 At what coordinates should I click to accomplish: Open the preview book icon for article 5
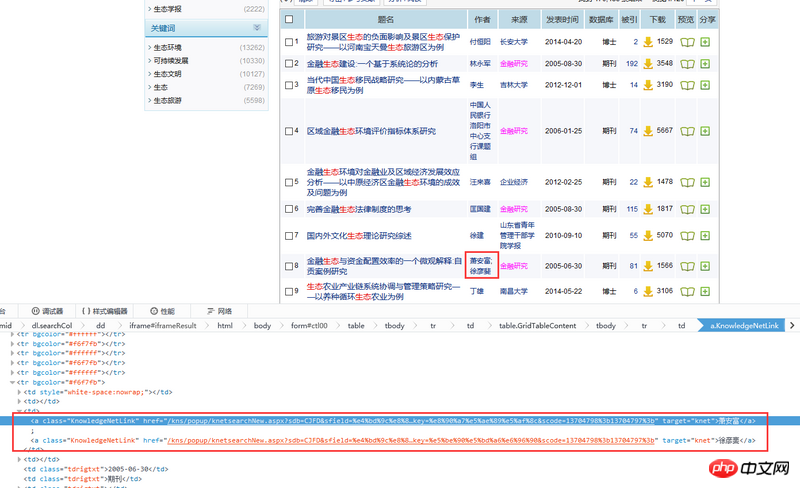tap(686, 182)
